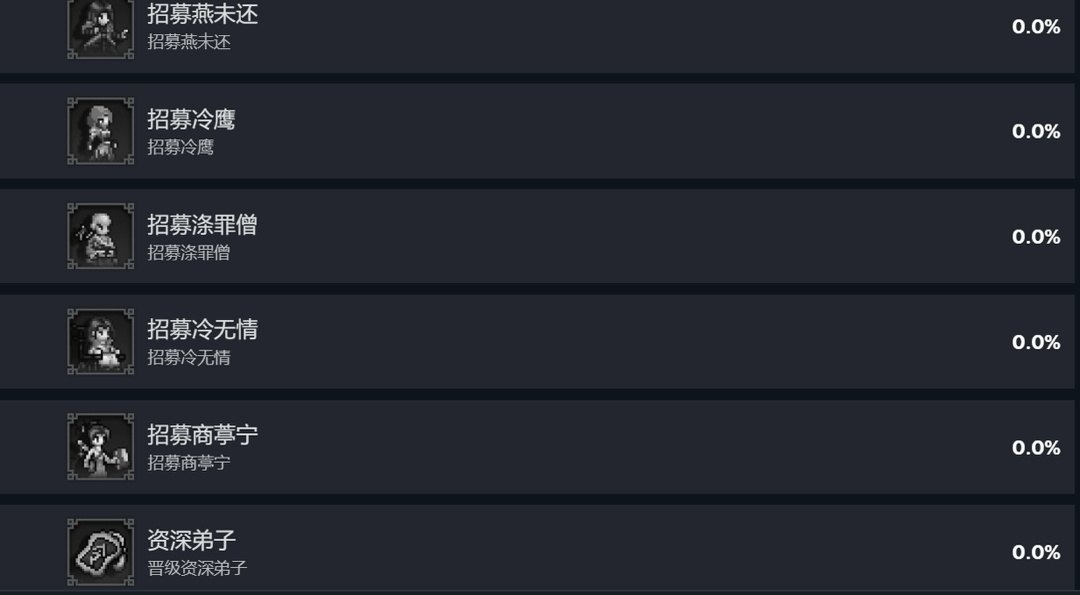
Task: Click the 0.0% value for 招募商葶宁
Action: pos(1035,447)
